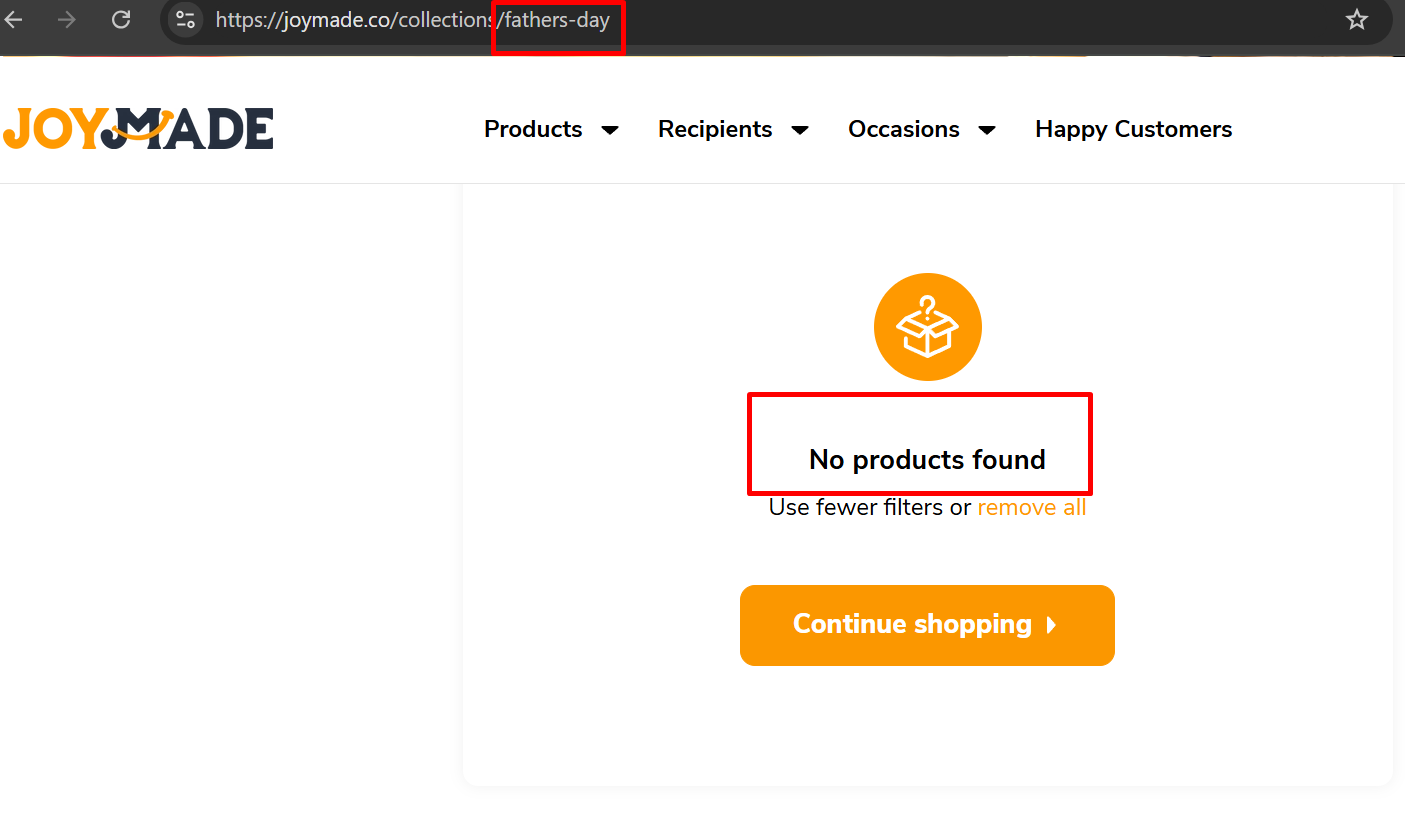Select the Occasions menu item
1405x820 pixels.
(903, 129)
